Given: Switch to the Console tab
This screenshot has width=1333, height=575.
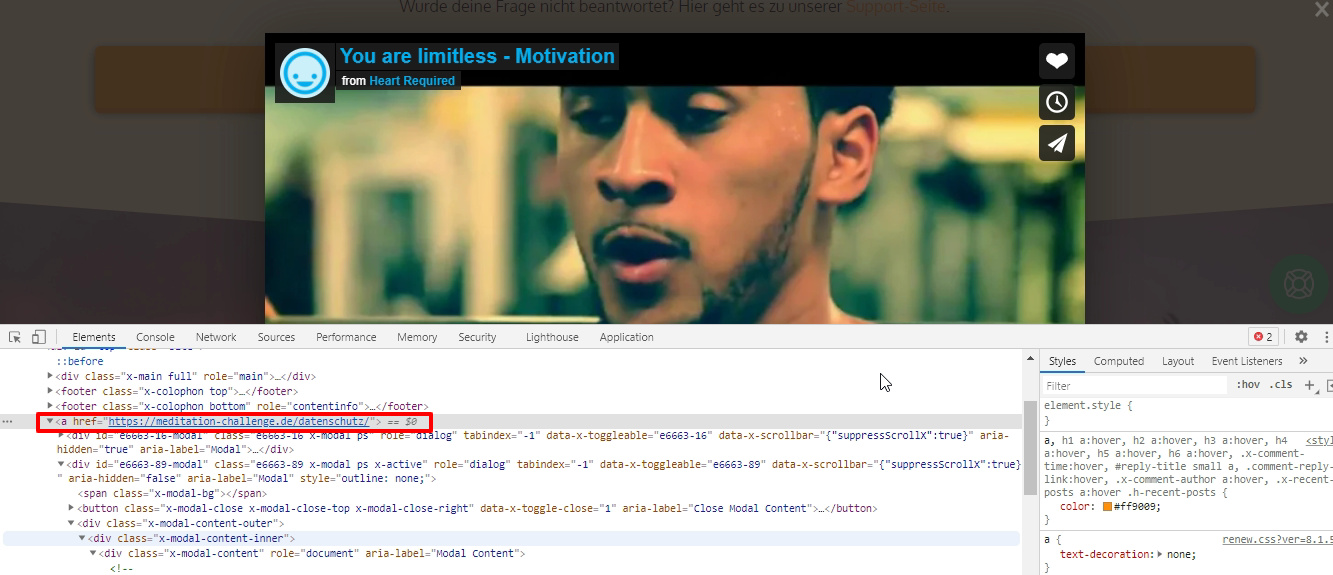Looking at the screenshot, I should [155, 337].
